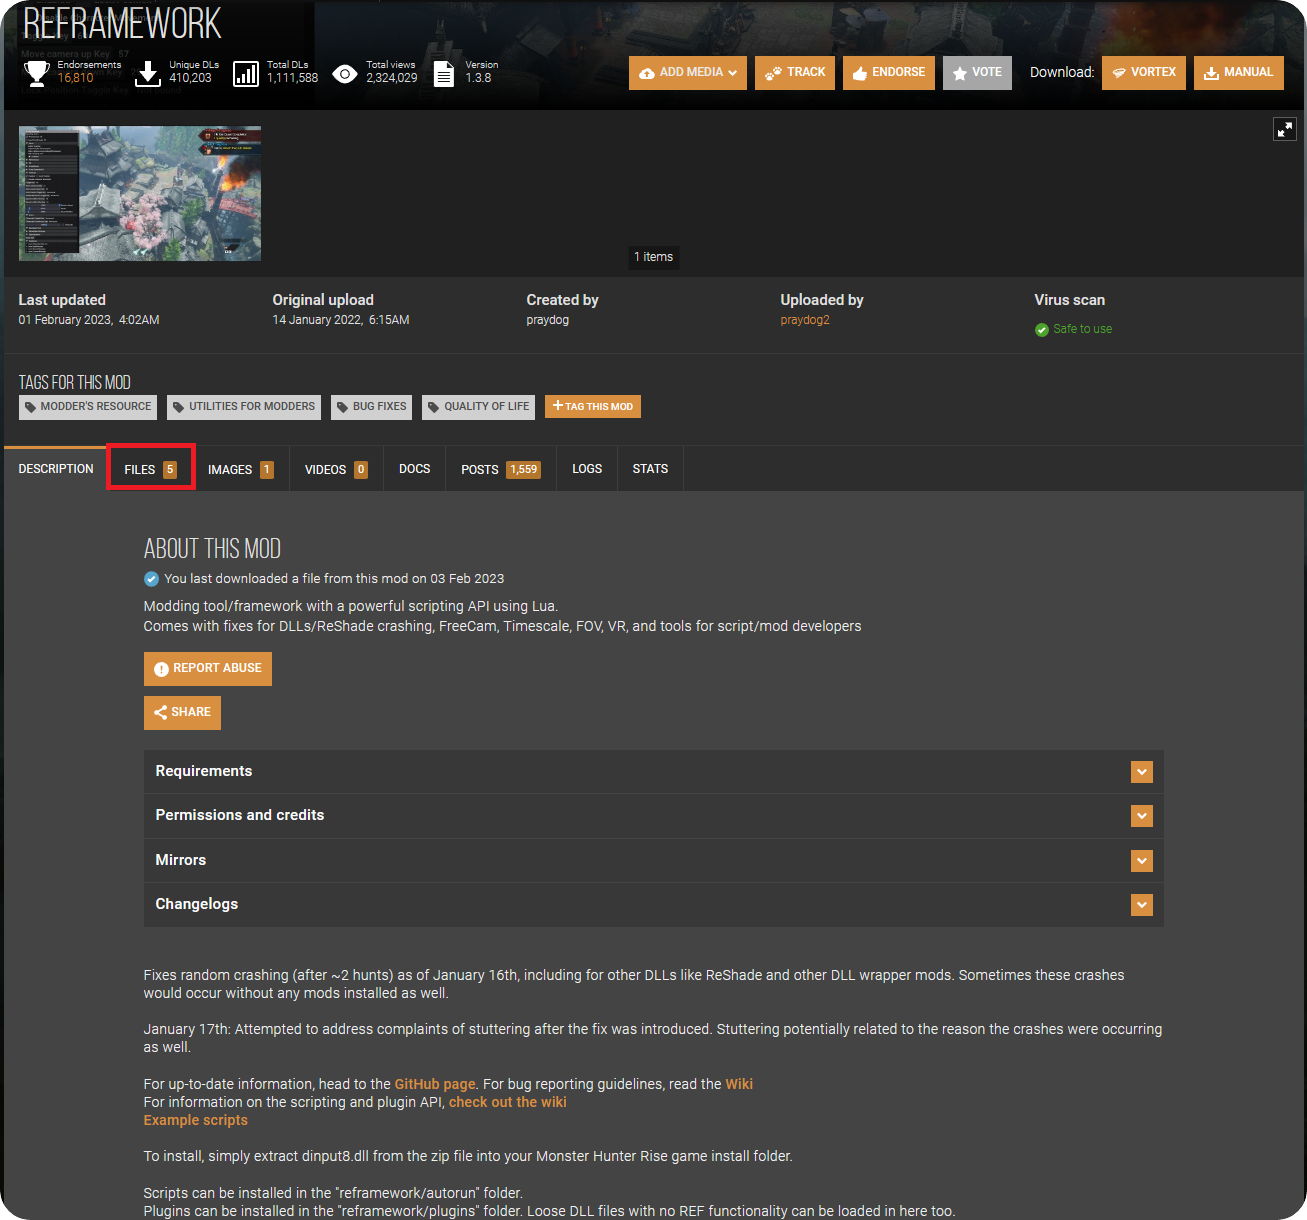Expand the Mirrors section arrow
The width and height of the screenshot is (1307, 1220).
(x=1142, y=861)
